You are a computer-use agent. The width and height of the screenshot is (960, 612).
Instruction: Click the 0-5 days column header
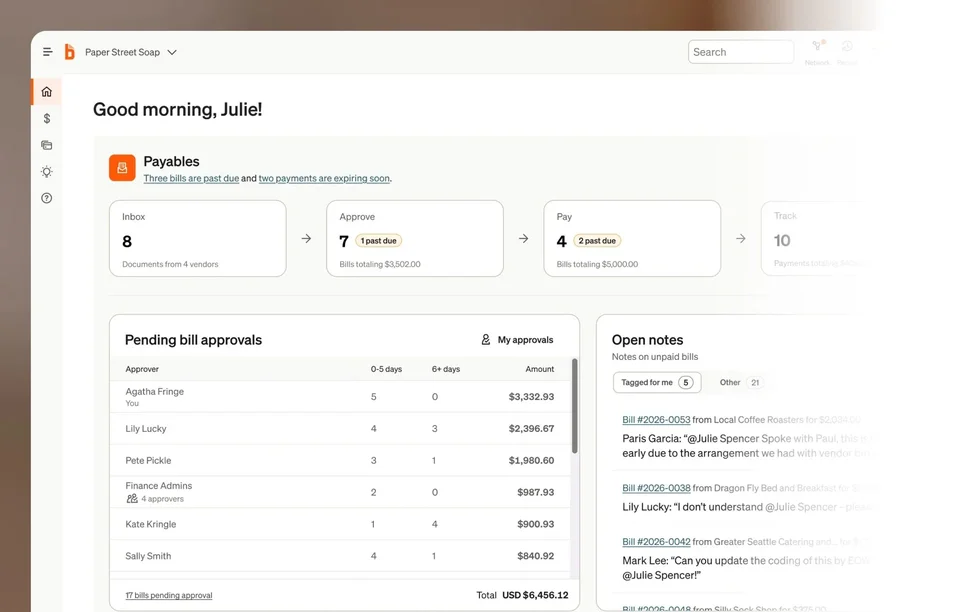(x=386, y=369)
